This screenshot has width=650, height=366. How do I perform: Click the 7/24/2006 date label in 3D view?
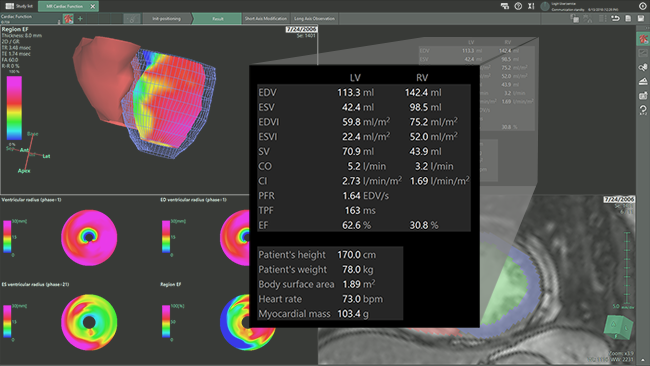301,29
